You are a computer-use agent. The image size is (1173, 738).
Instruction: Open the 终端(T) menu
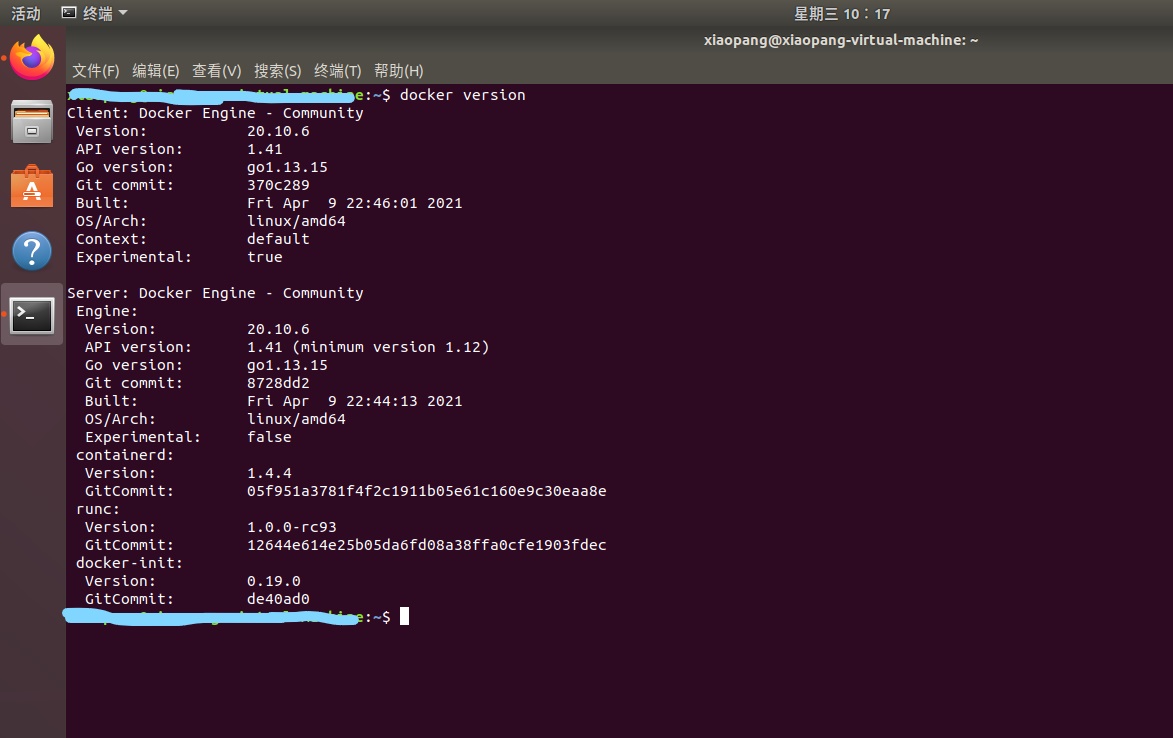[336, 70]
